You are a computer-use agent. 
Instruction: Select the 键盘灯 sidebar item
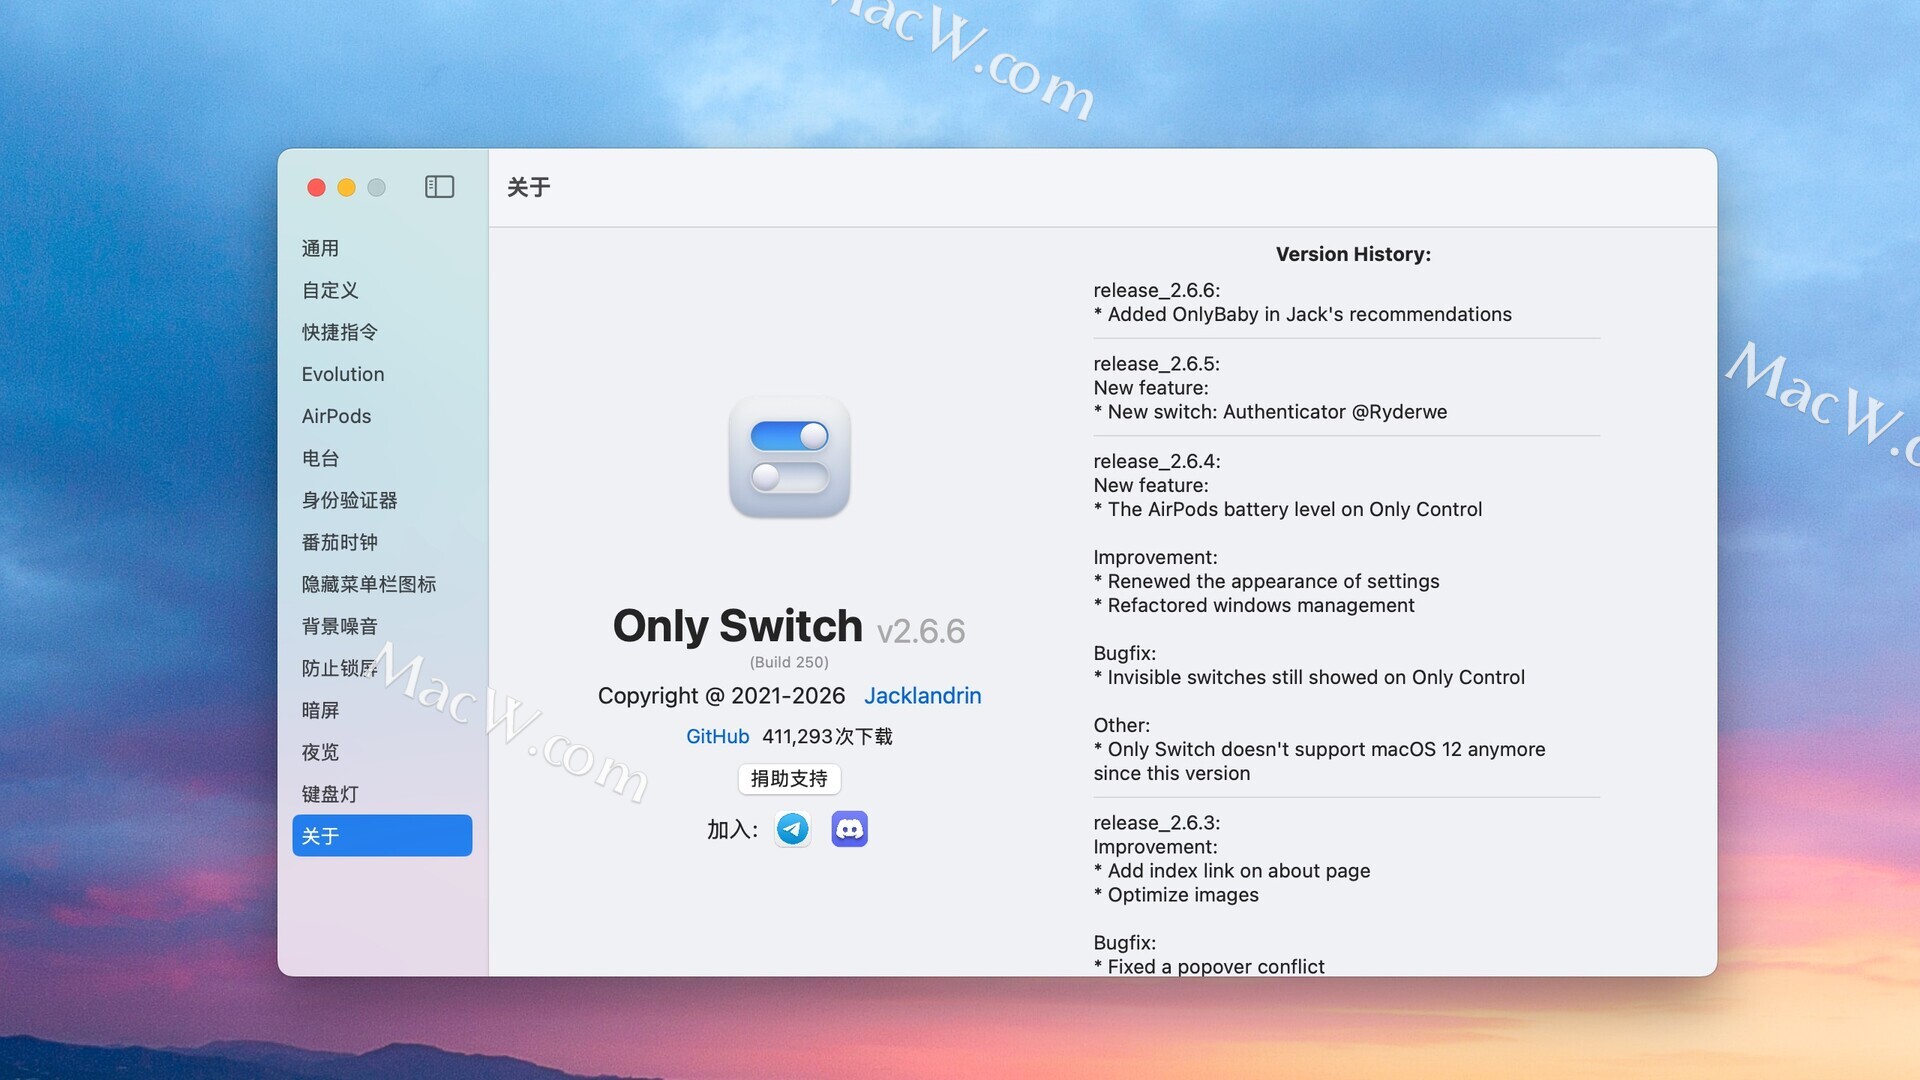point(330,794)
